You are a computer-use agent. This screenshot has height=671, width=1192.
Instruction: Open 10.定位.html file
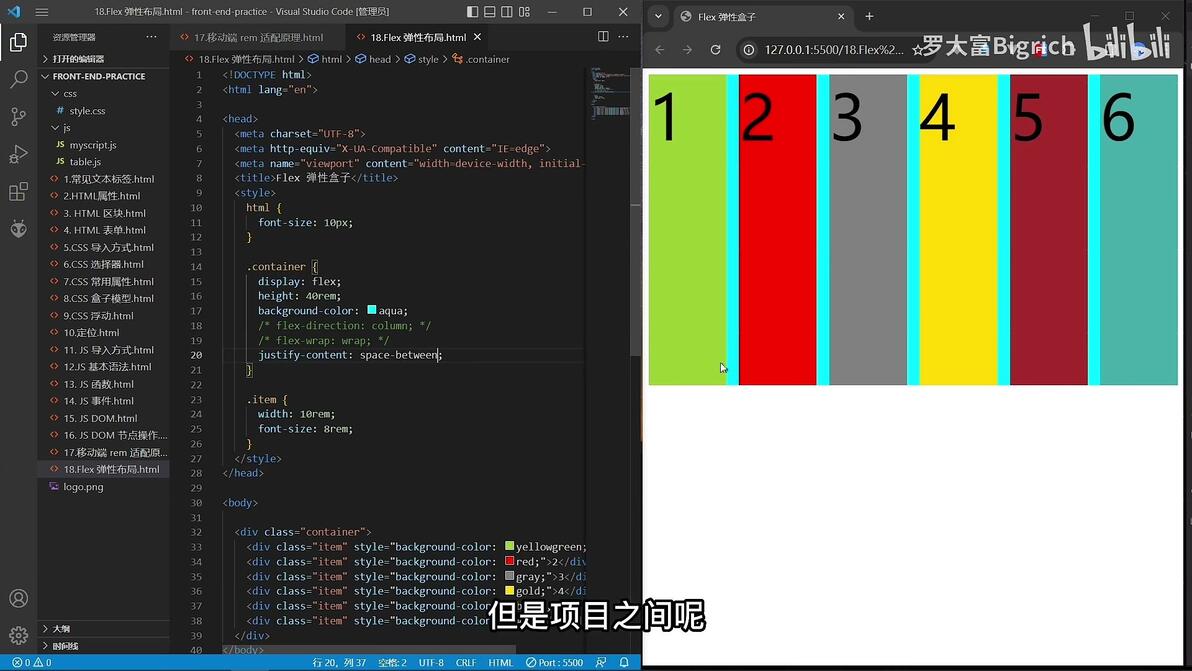tap(103, 332)
